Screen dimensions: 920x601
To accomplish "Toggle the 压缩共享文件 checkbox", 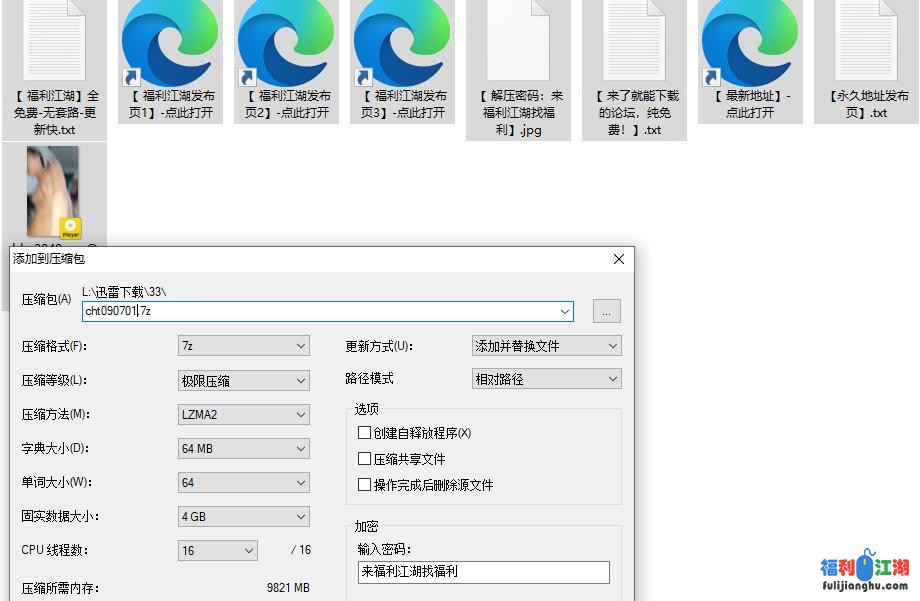I will click(365, 459).
